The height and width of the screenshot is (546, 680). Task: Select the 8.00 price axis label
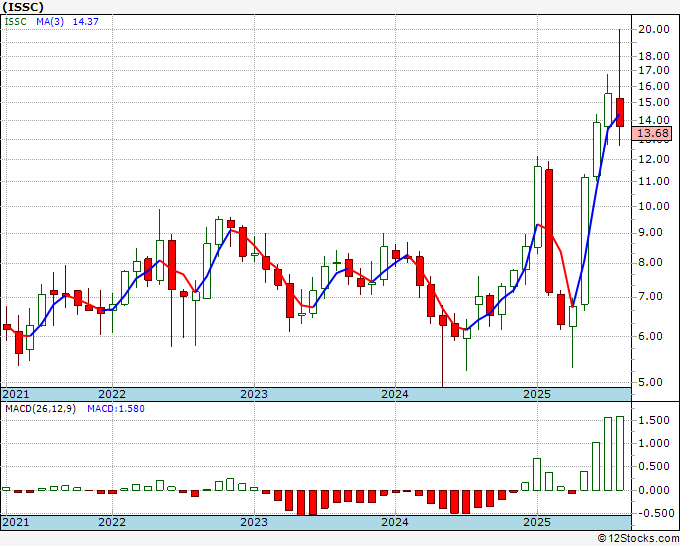650,263
